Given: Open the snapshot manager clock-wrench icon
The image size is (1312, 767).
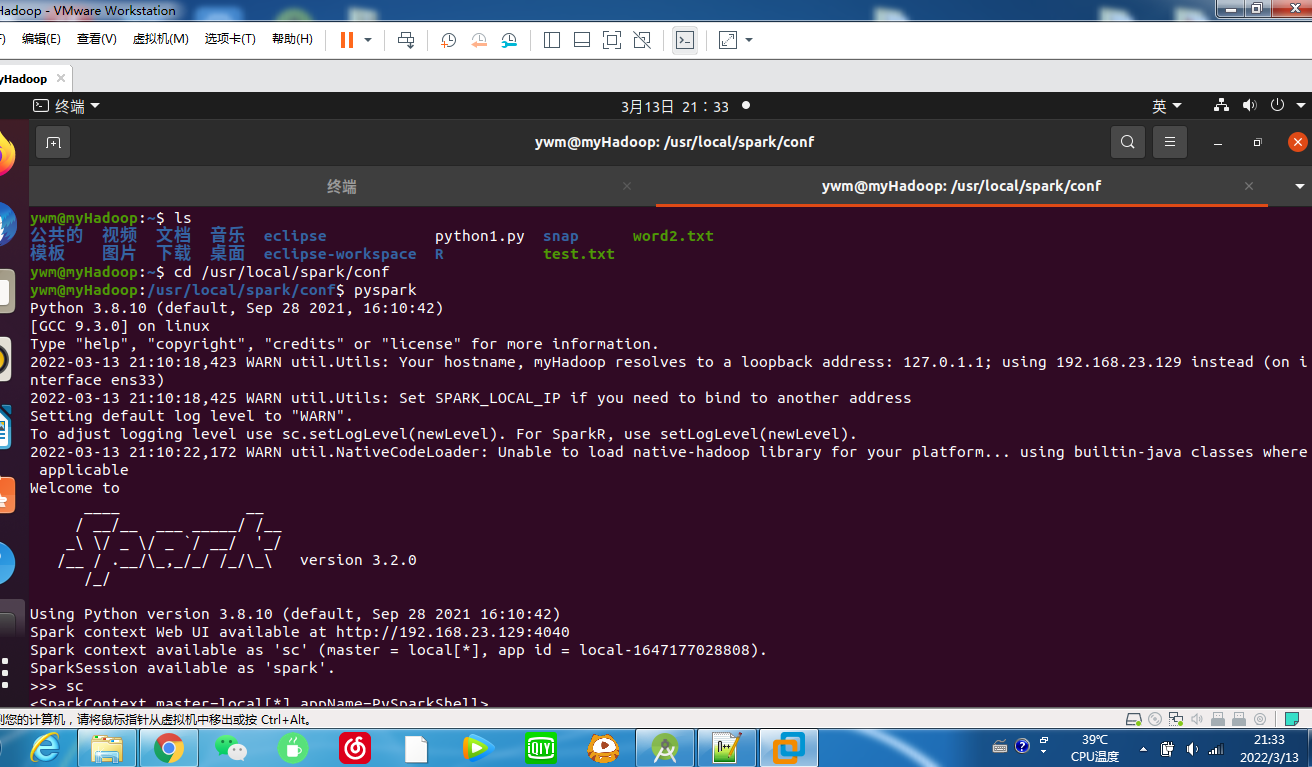Looking at the screenshot, I should click(510, 40).
